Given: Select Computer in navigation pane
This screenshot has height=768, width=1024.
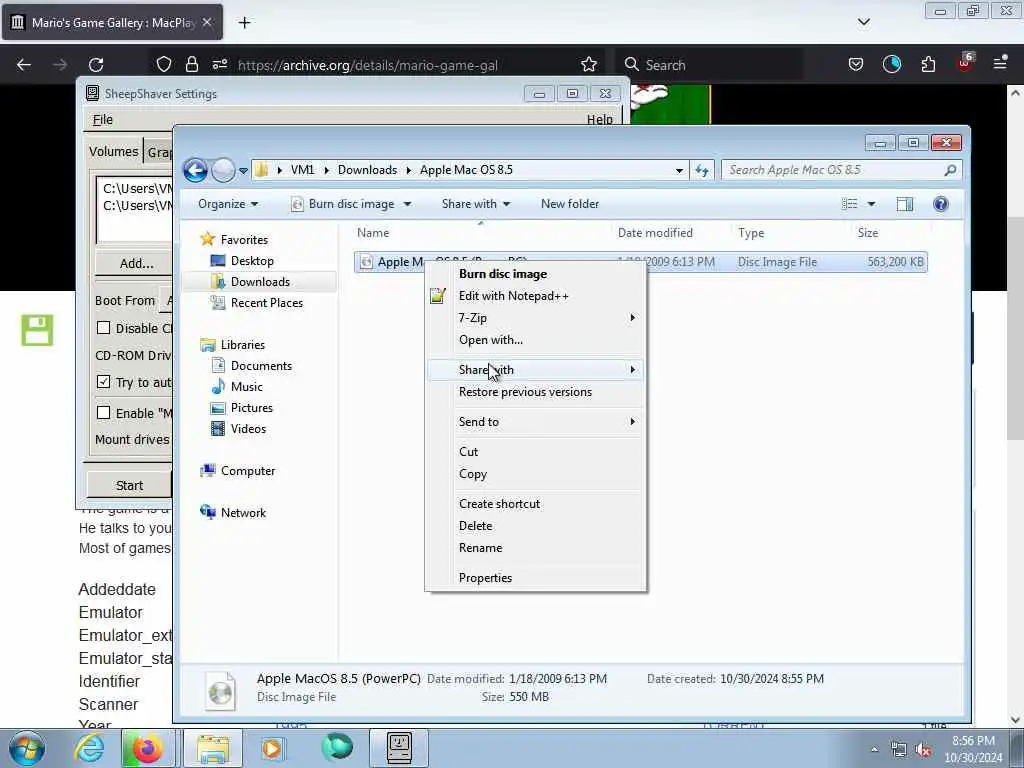Looking at the screenshot, I should click(x=248, y=471).
